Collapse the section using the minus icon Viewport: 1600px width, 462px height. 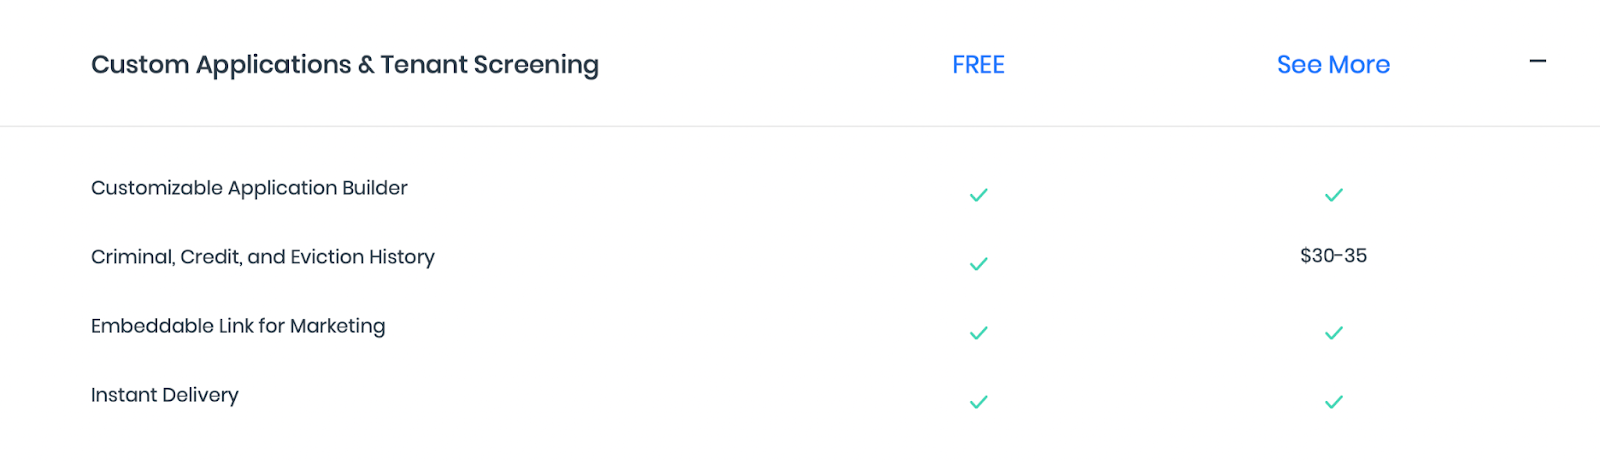pos(1538,62)
